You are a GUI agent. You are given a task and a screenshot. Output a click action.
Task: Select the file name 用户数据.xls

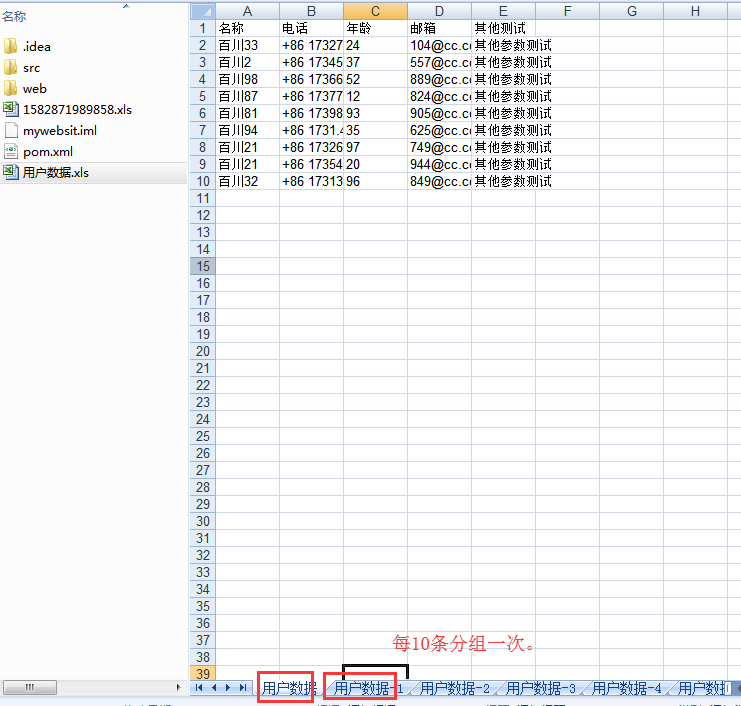pos(56,173)
